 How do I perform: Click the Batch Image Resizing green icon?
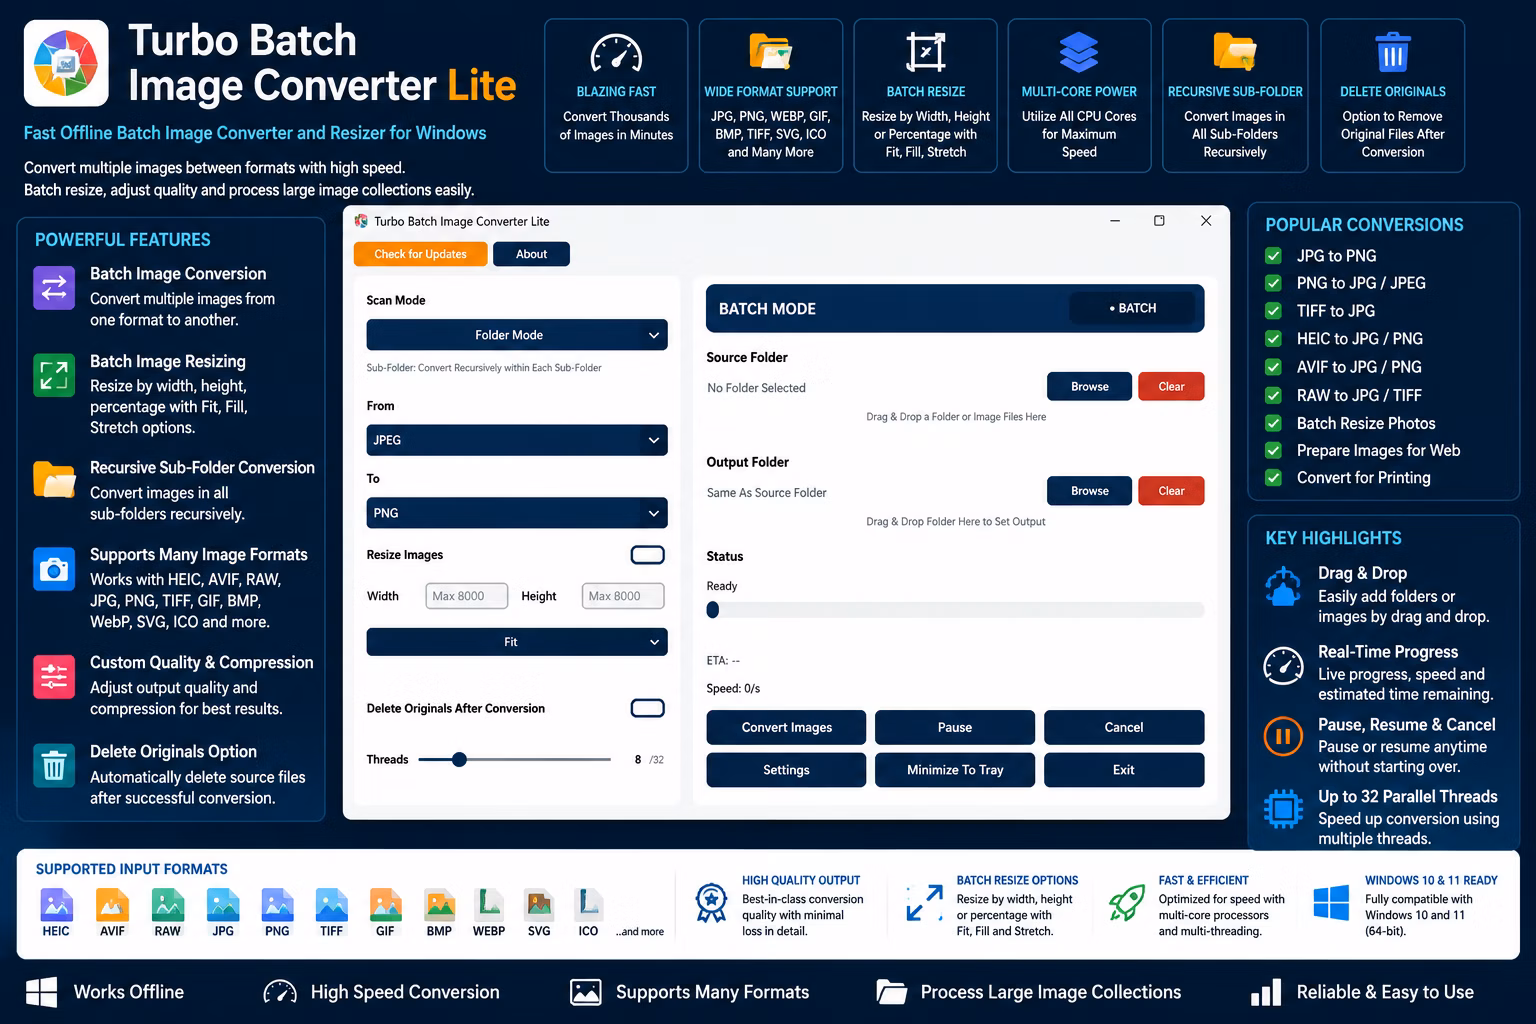click(x=54, y=375)
